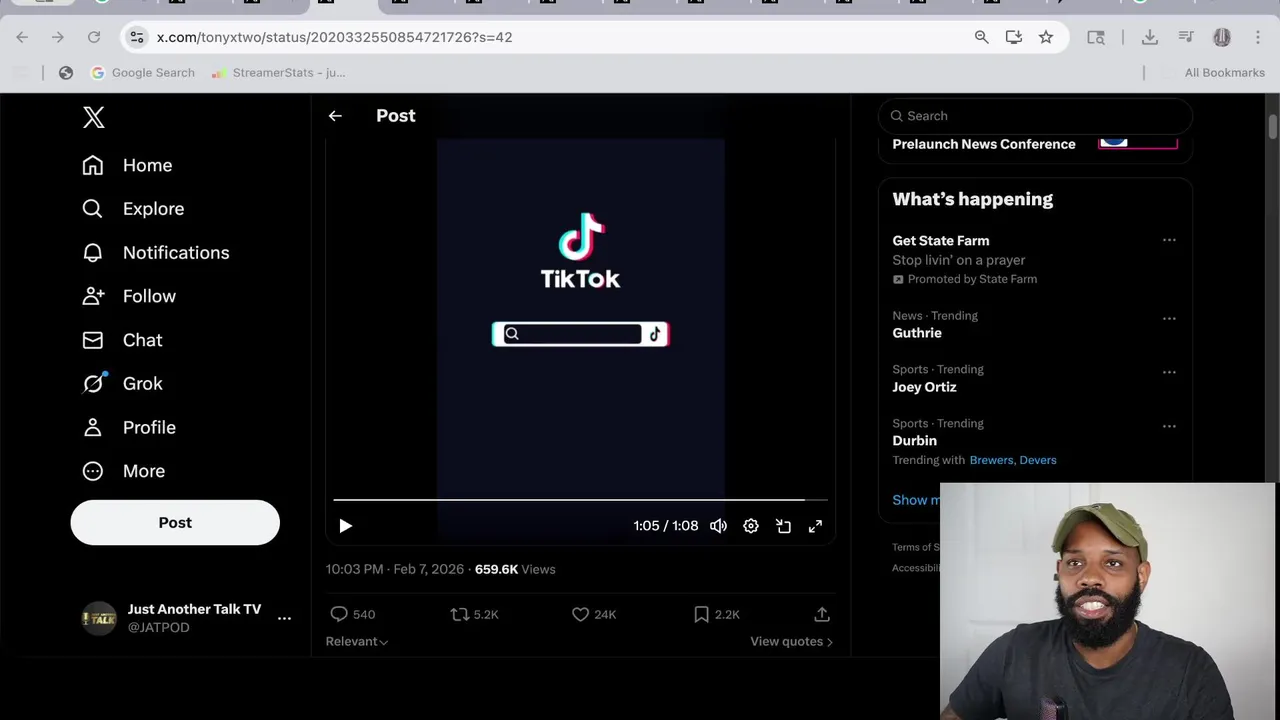Open options for Joey Ortiz trend

click(x=1169, y=372)
